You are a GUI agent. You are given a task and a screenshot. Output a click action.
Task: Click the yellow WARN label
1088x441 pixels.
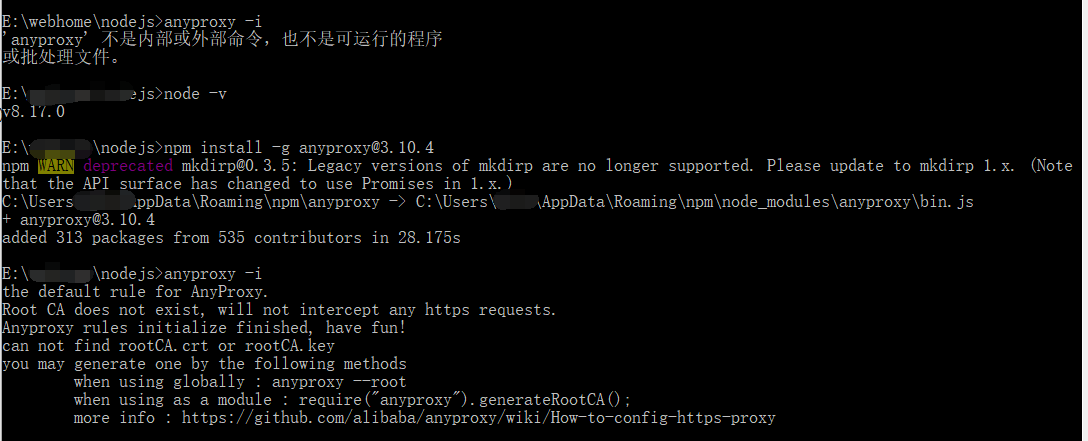tap(56, 166)
